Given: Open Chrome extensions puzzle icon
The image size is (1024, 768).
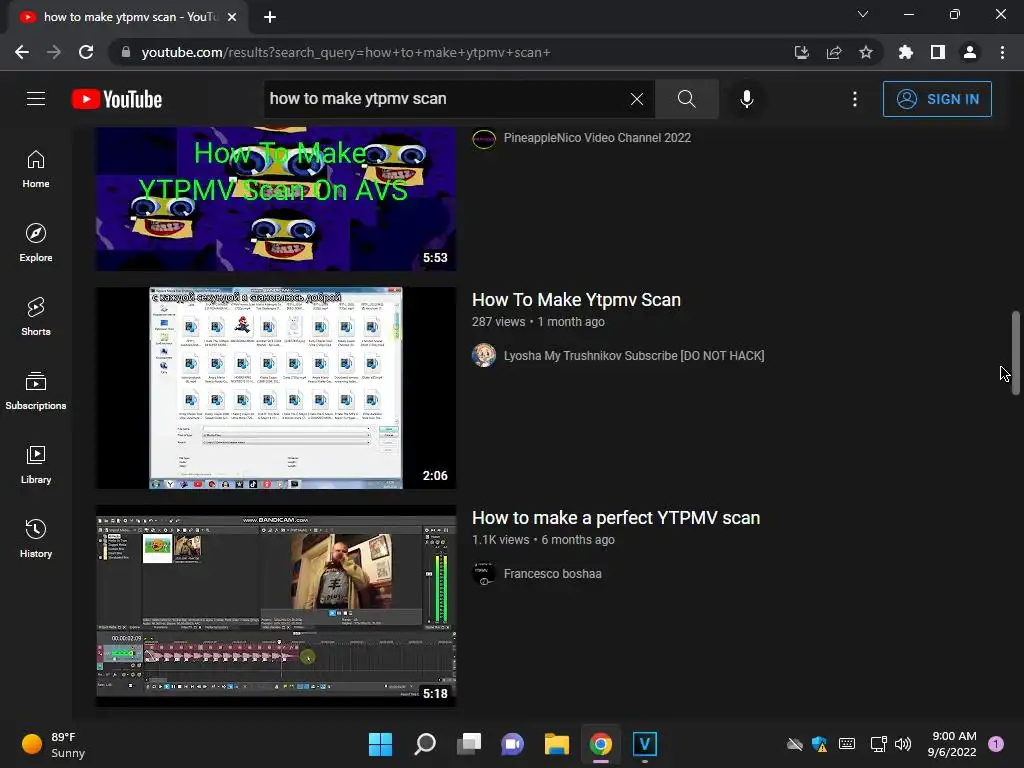Looking at the screenshot, I should [905, 52].
